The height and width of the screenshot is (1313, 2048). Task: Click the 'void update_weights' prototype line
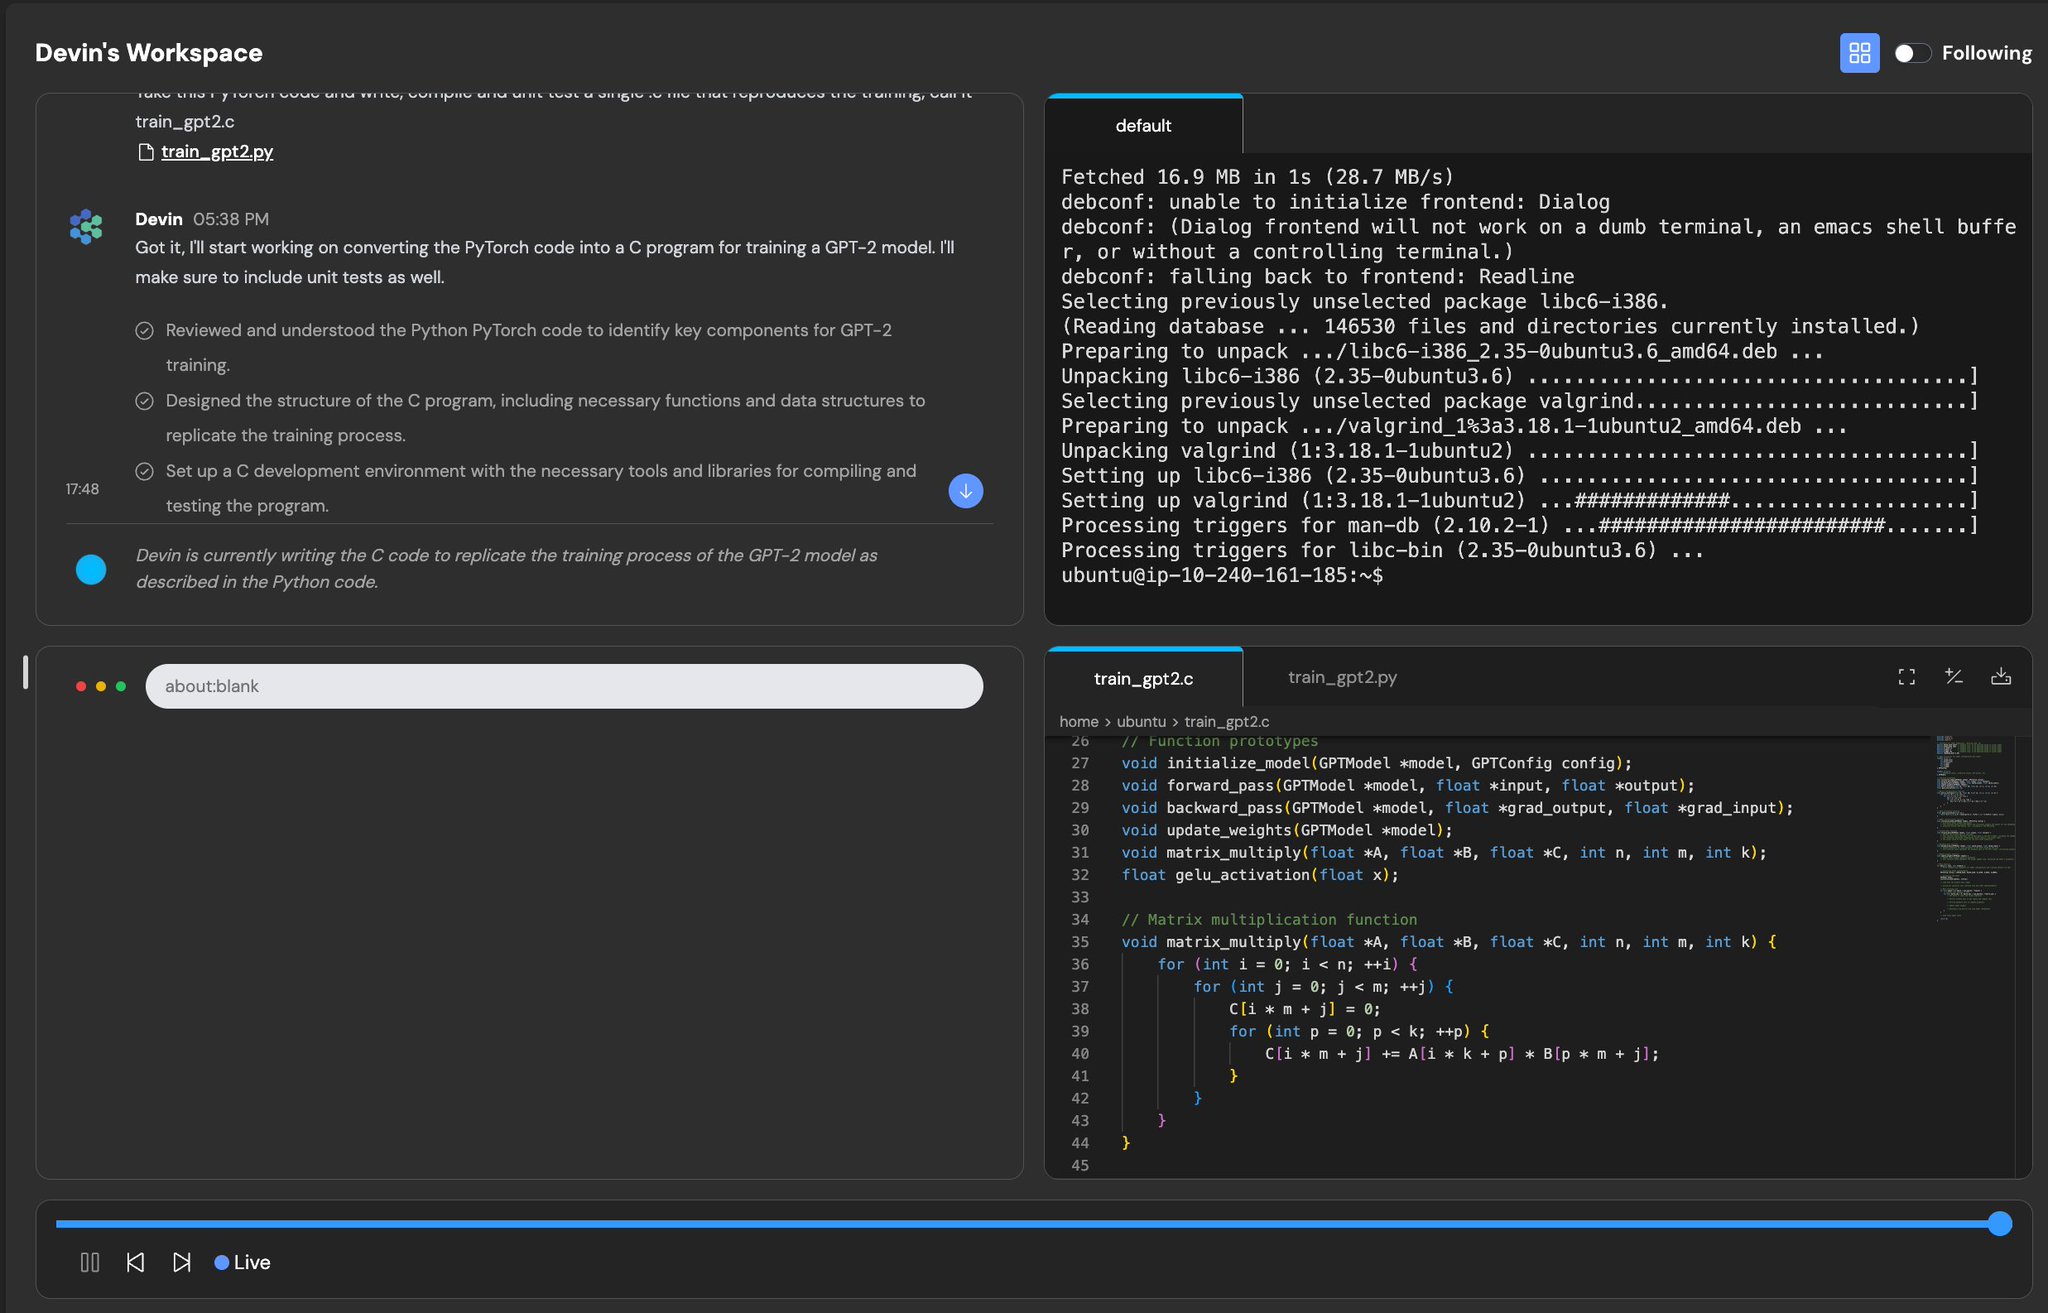coord(1287,830)
